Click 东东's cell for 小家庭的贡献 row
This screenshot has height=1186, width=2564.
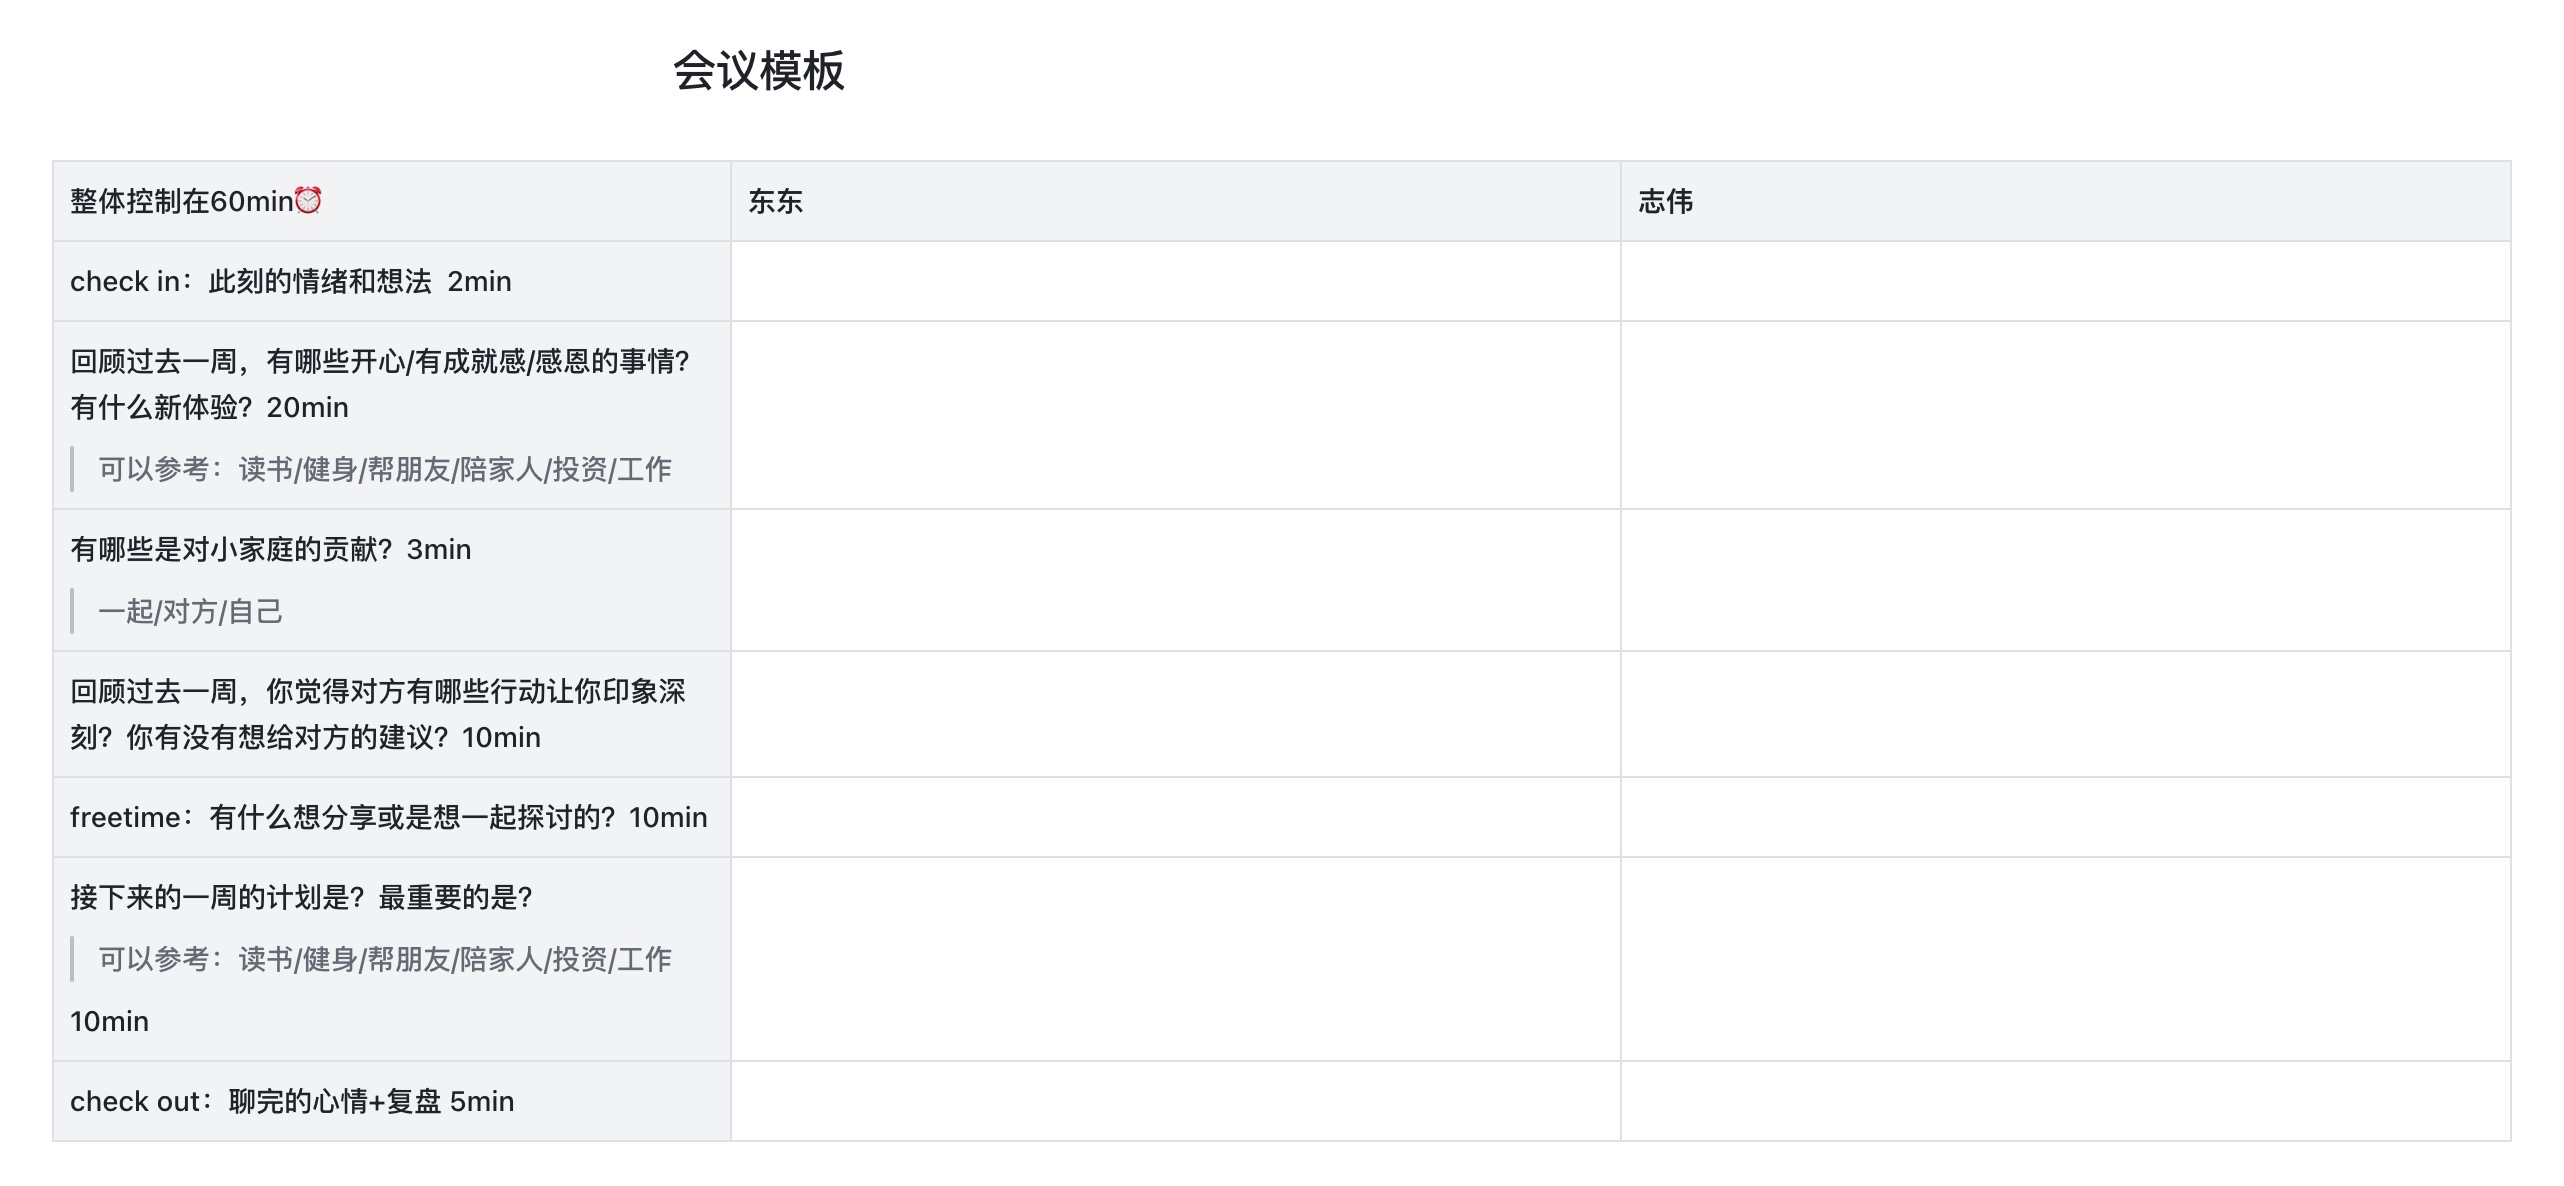click(x=1174, y=580)
